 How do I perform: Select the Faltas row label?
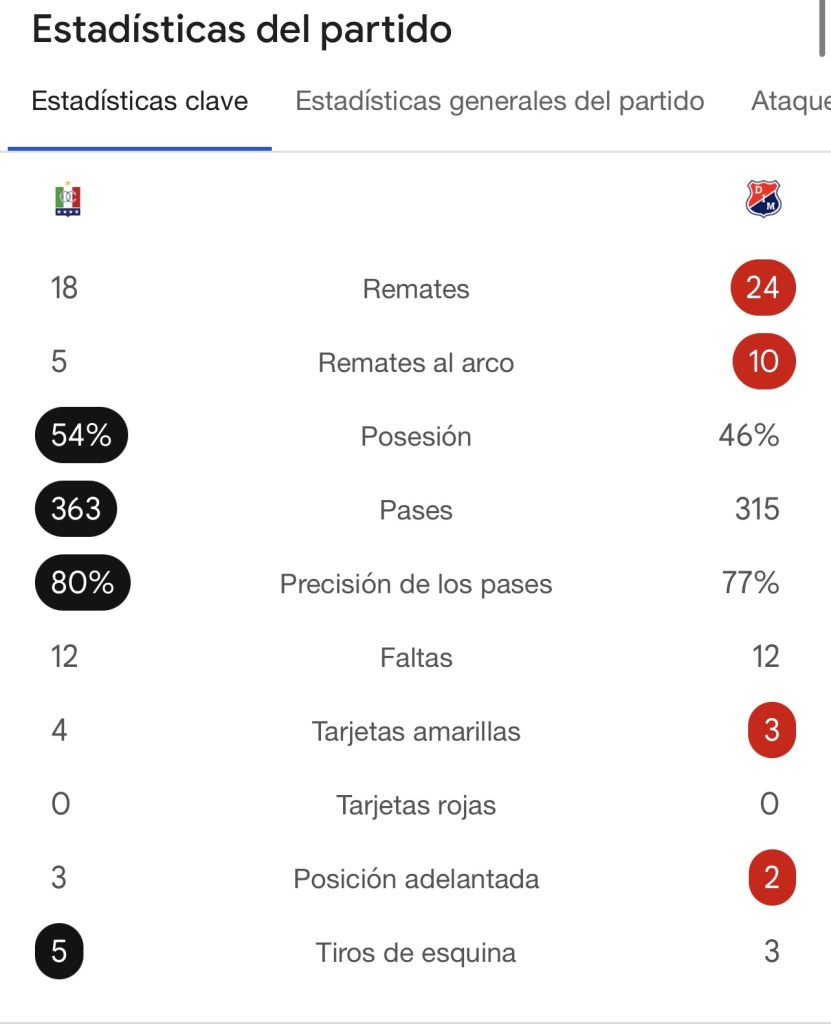coord(416,658)
